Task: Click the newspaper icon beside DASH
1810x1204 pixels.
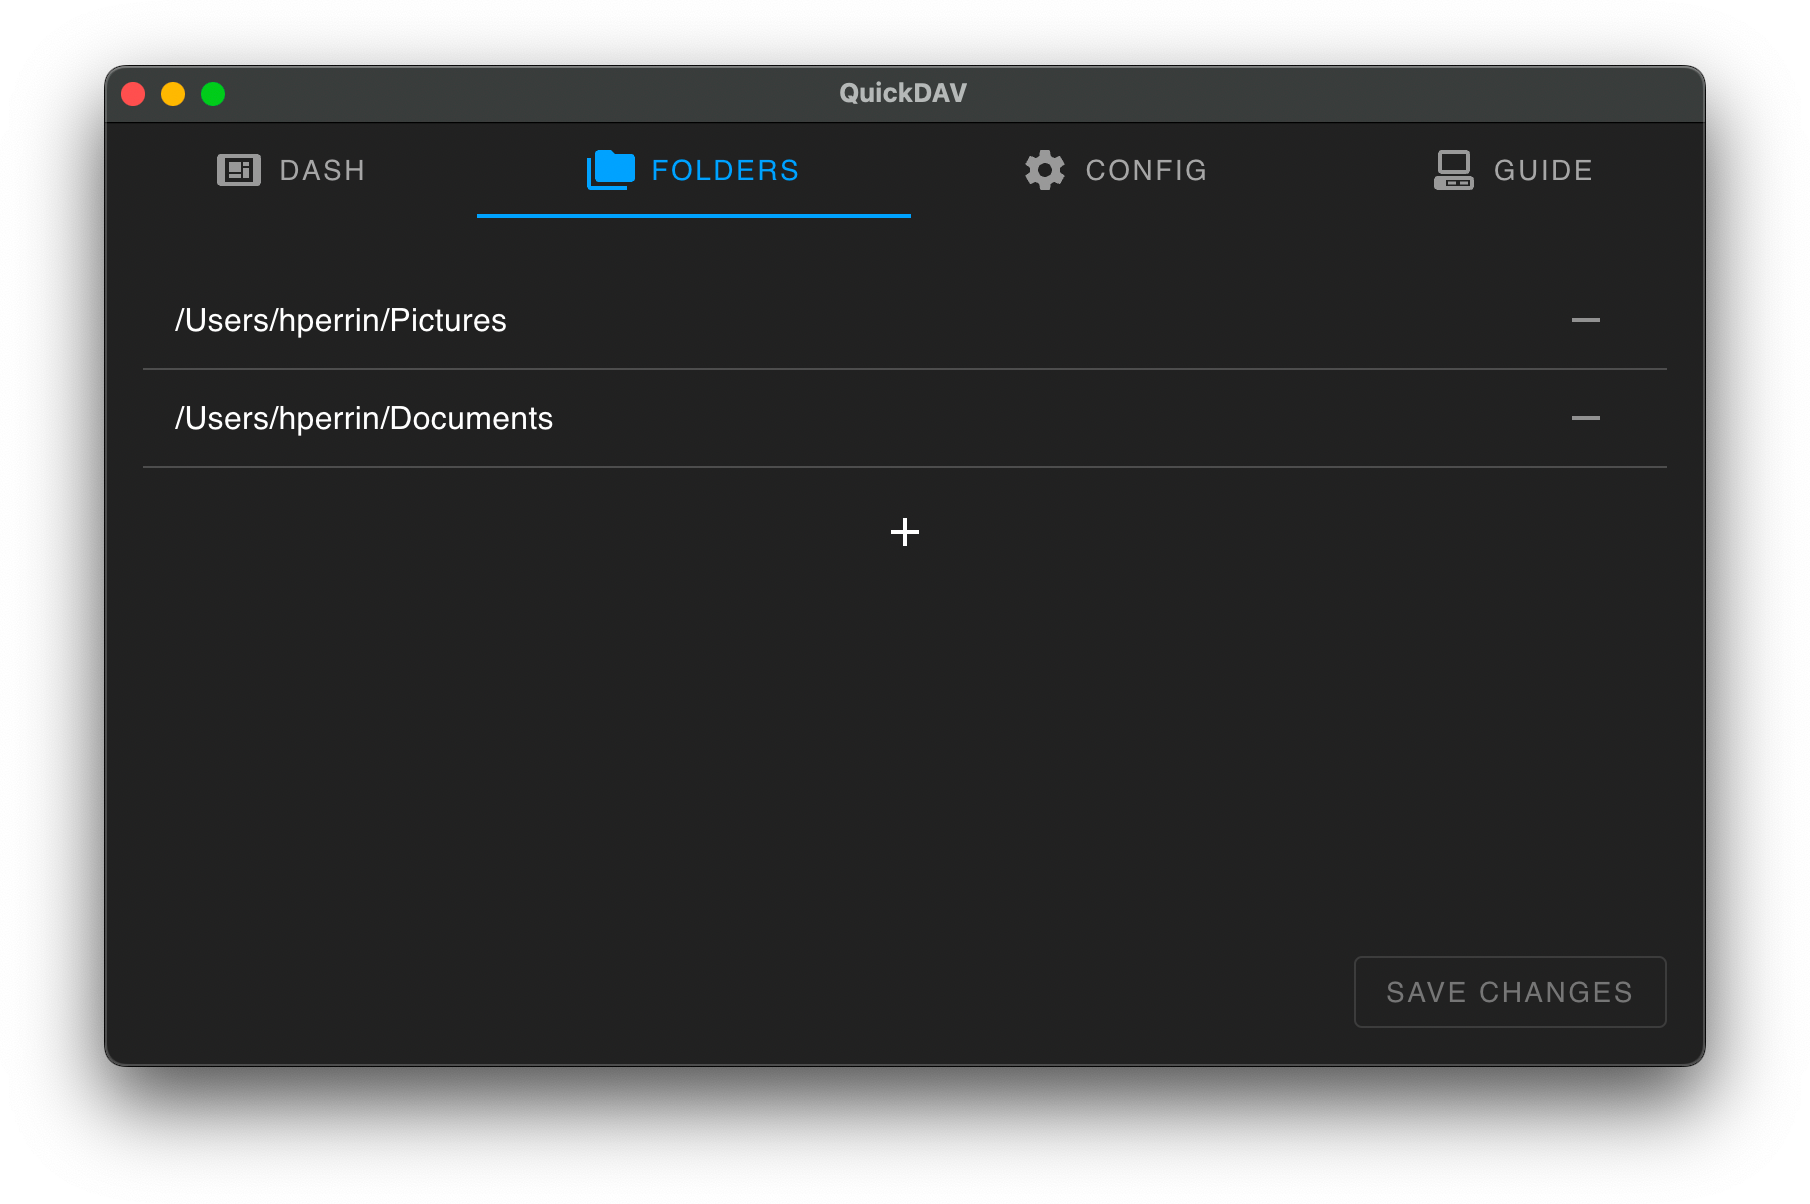Action: click(x=237, y=170)
